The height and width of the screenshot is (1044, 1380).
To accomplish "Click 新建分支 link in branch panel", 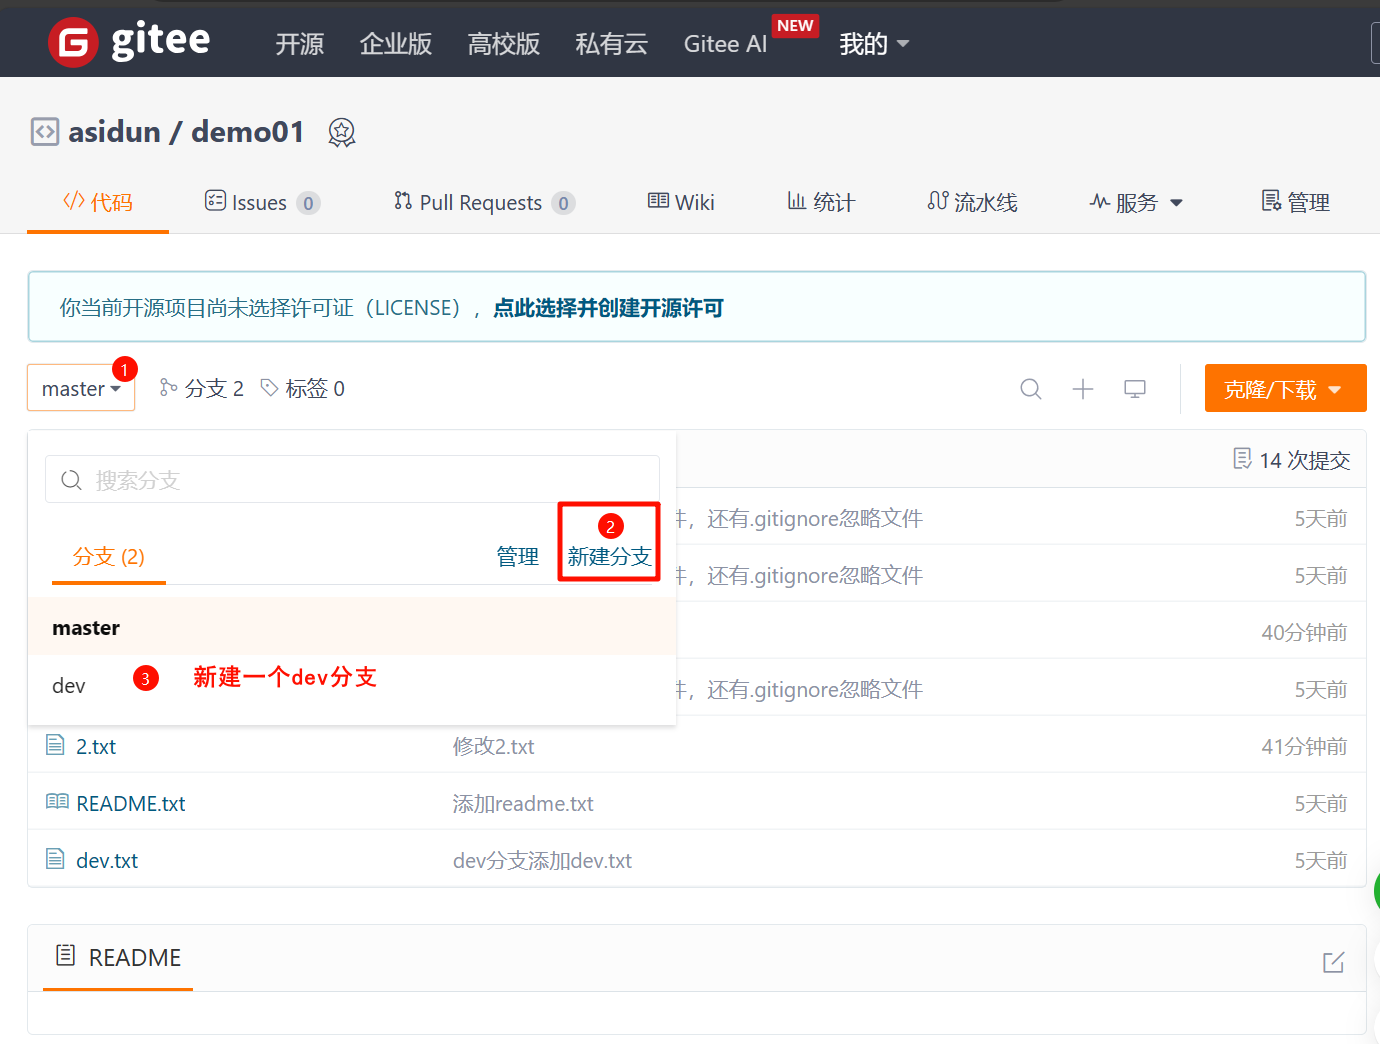I will (x=609, y=557).
